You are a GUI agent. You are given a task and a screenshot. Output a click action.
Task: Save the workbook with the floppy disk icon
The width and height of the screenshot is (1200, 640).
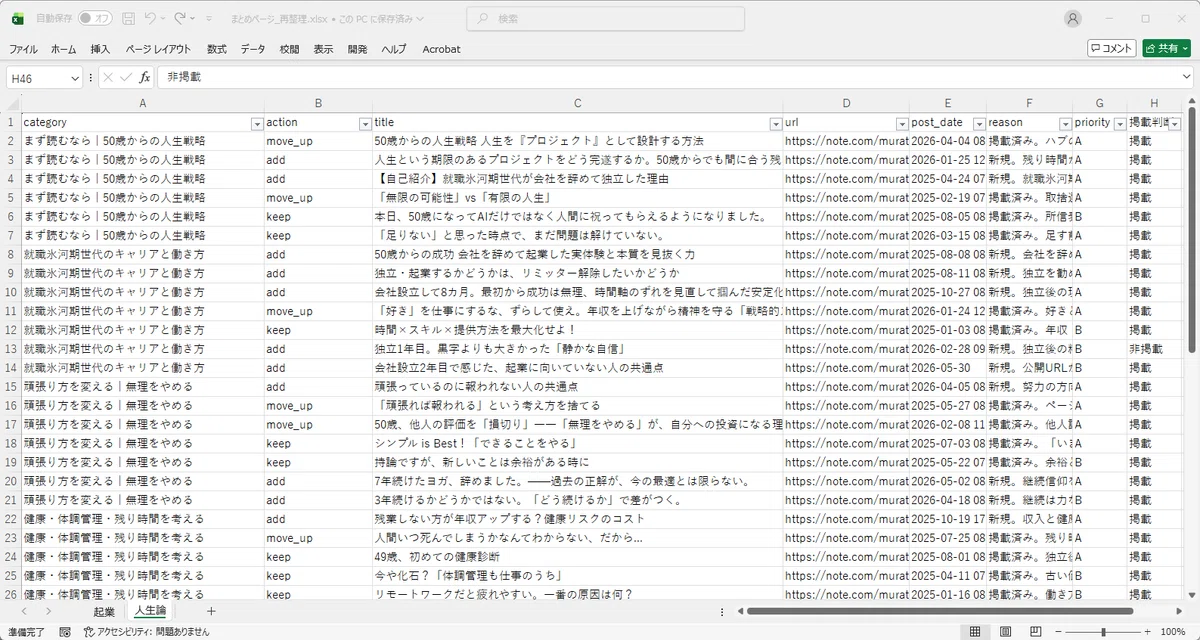point(129,19)
